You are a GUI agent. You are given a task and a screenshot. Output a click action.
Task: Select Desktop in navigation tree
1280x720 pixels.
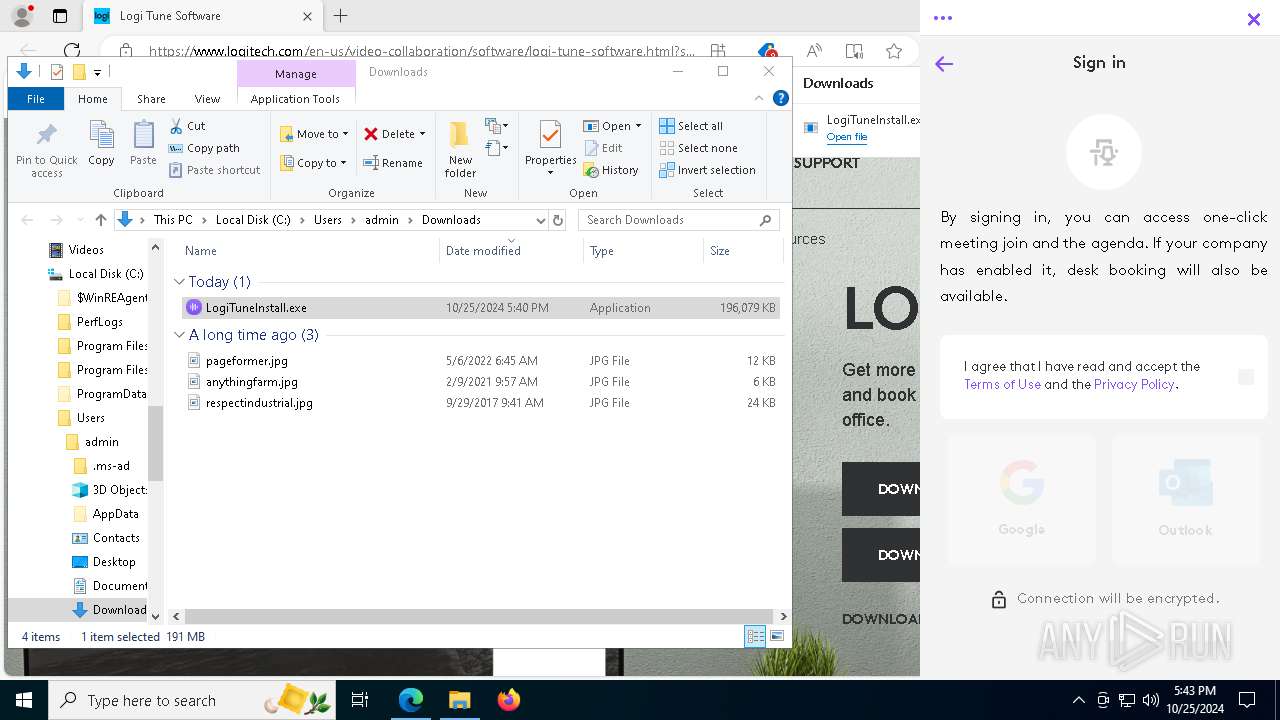pos(114,562)
